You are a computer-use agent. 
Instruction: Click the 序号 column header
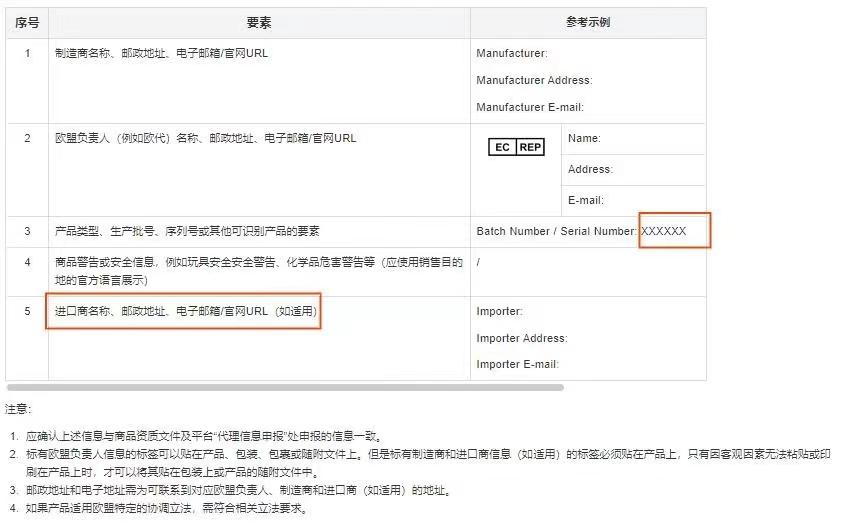point(27,23)
